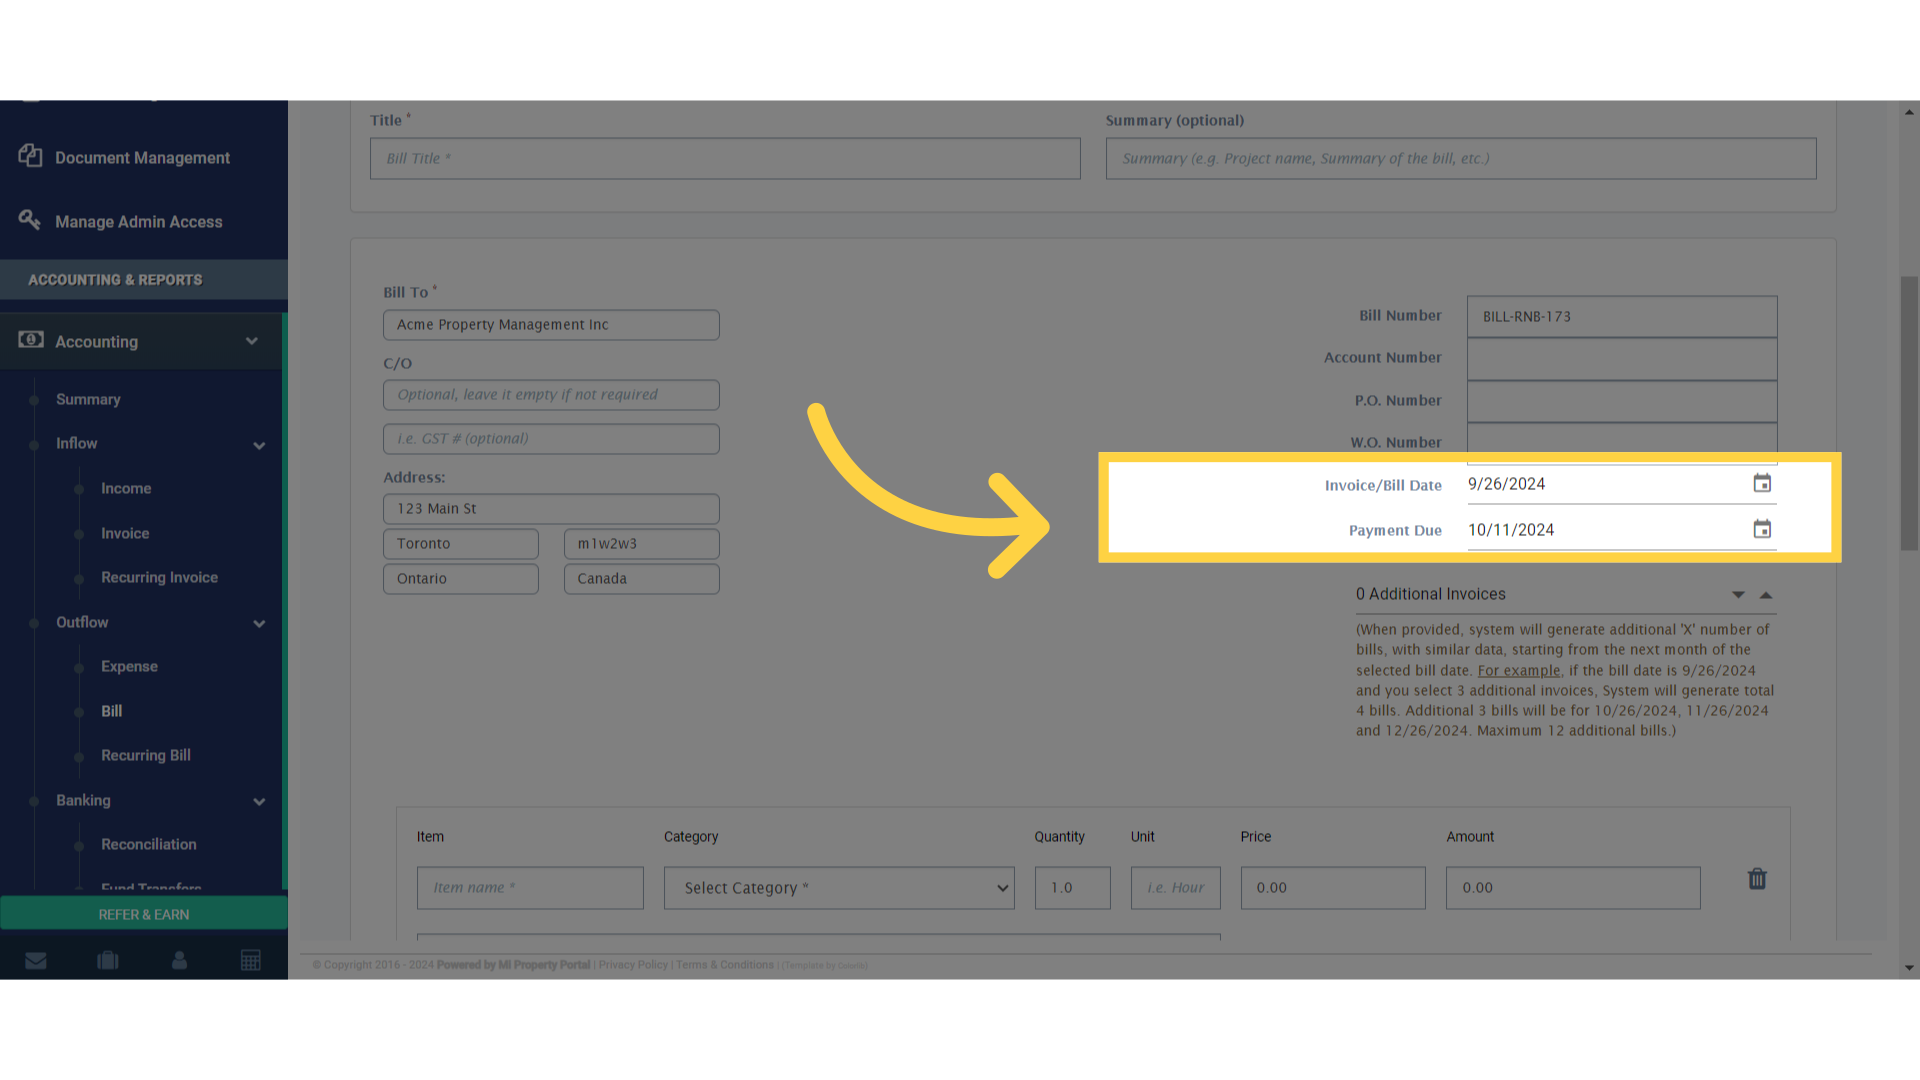Open the Expense page
The image size is (1920, 1080).
tap(129, 666)
